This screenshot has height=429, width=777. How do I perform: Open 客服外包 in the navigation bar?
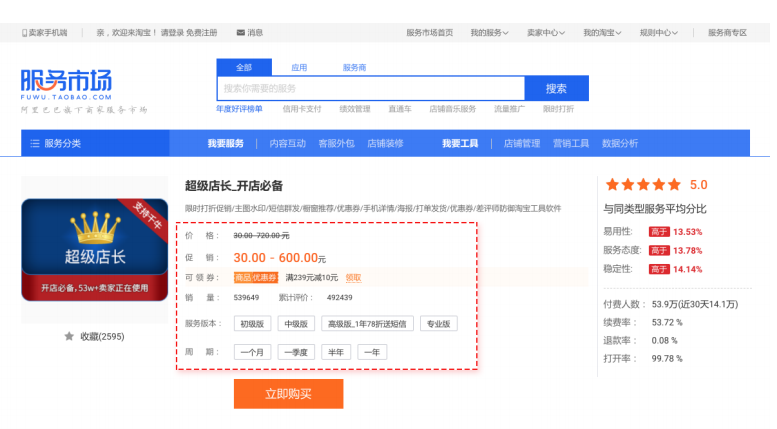coord(336,144)
